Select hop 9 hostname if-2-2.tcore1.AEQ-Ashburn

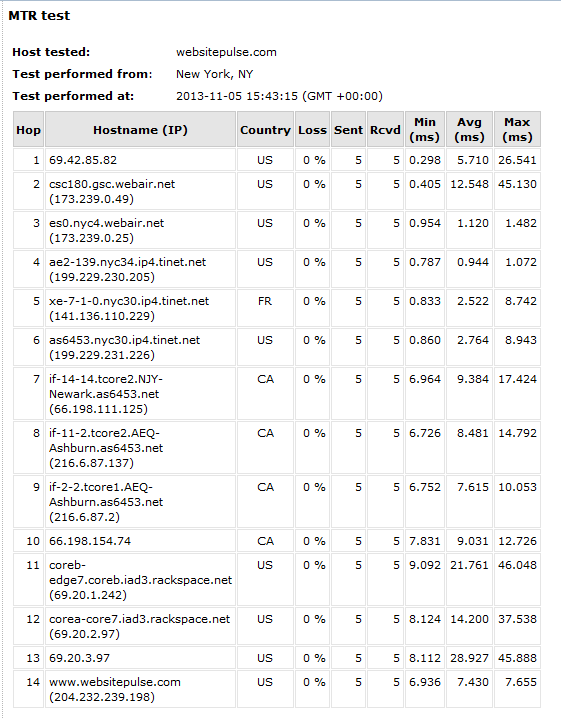106,495
